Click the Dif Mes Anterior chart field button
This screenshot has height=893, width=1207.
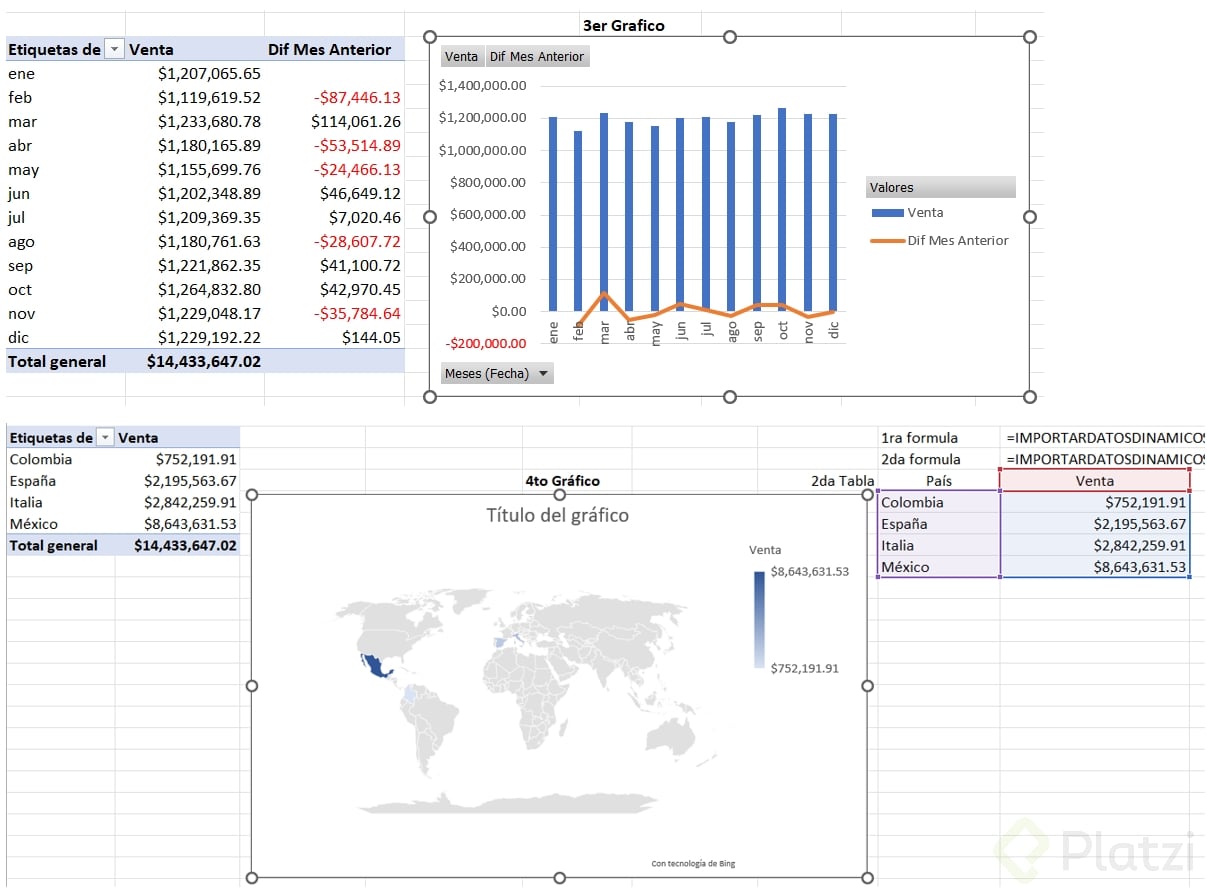[537, 57]
